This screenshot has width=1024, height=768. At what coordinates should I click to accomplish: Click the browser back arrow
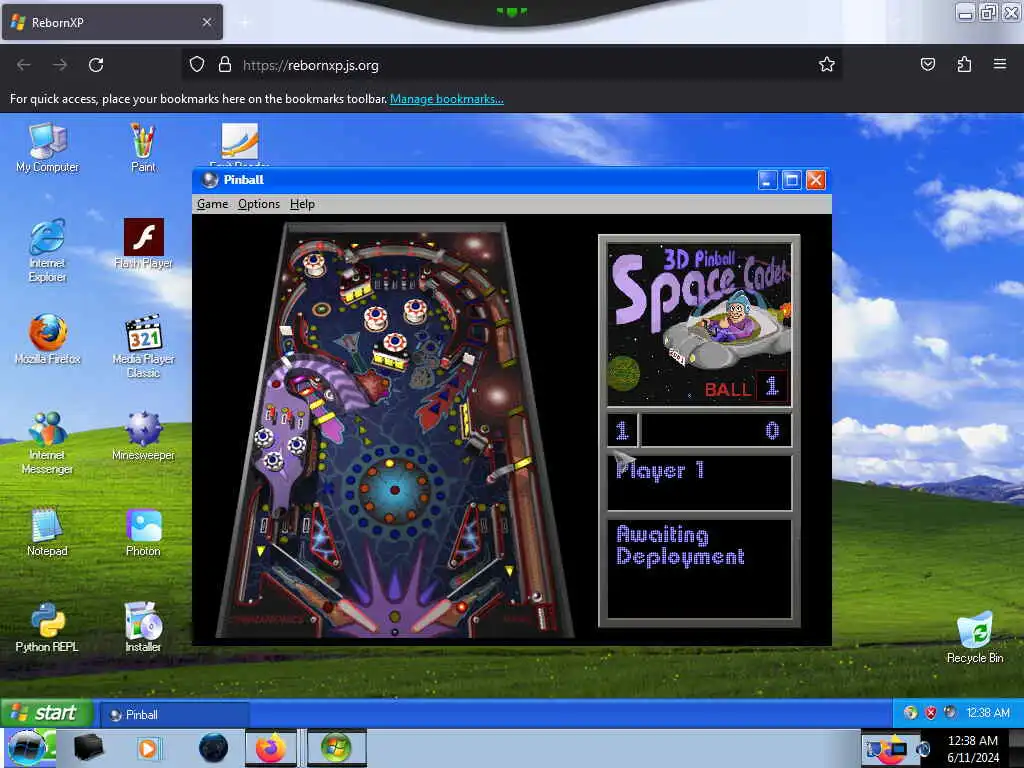[x=24, y=65]
